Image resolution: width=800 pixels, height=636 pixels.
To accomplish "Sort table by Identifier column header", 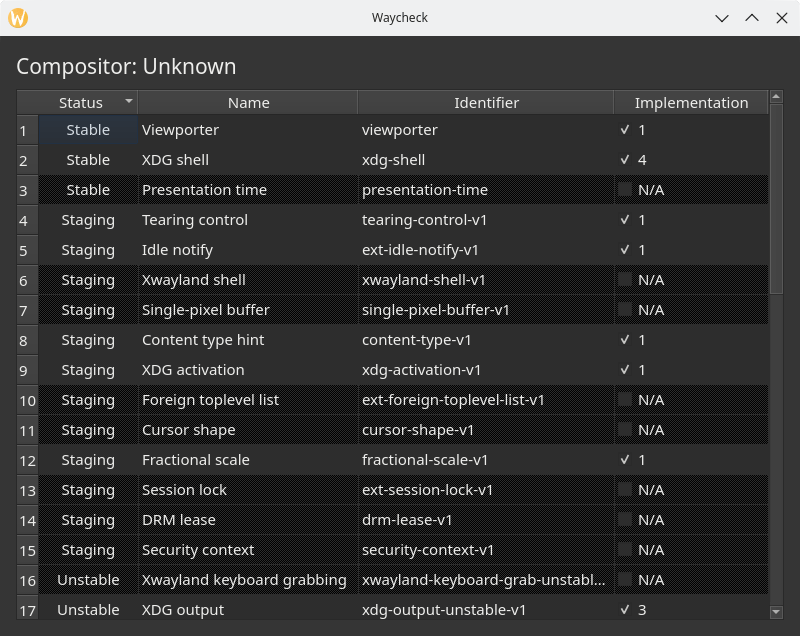I will (486, 103).
